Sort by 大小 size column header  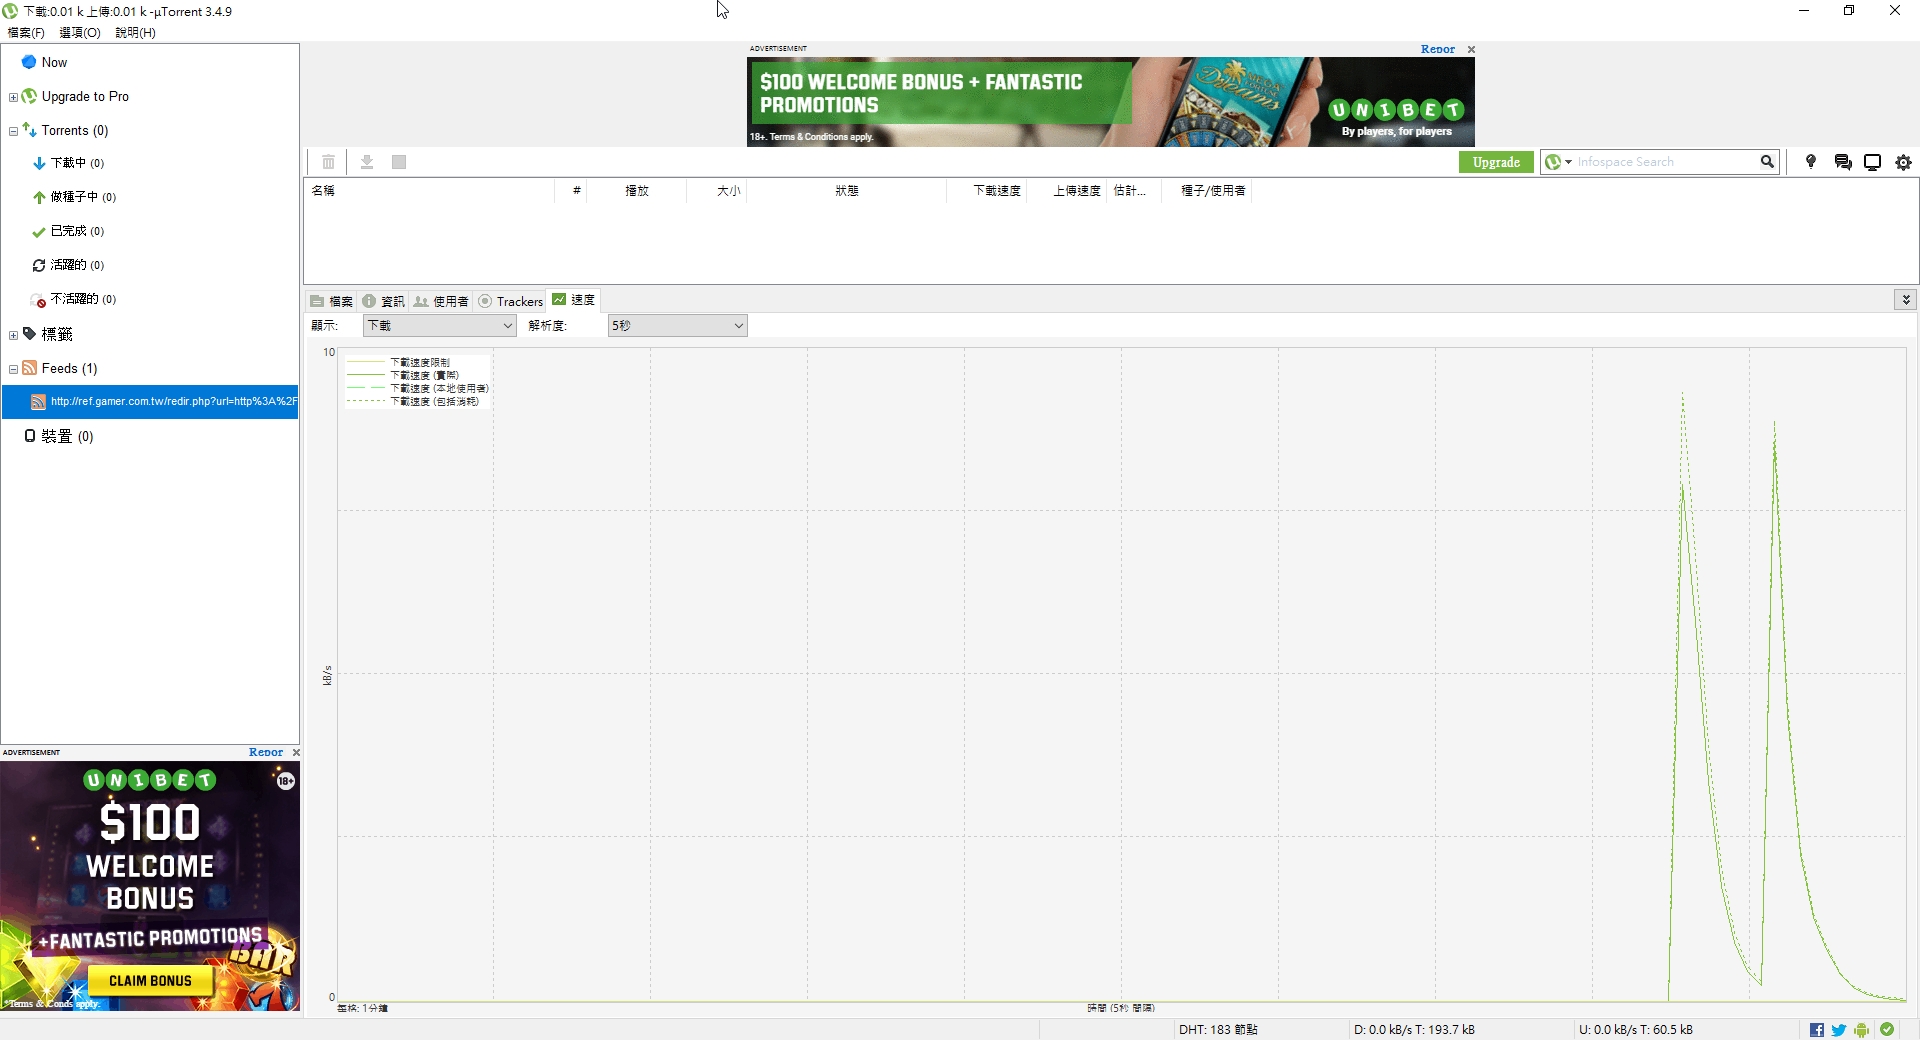(x=717, y=190)
